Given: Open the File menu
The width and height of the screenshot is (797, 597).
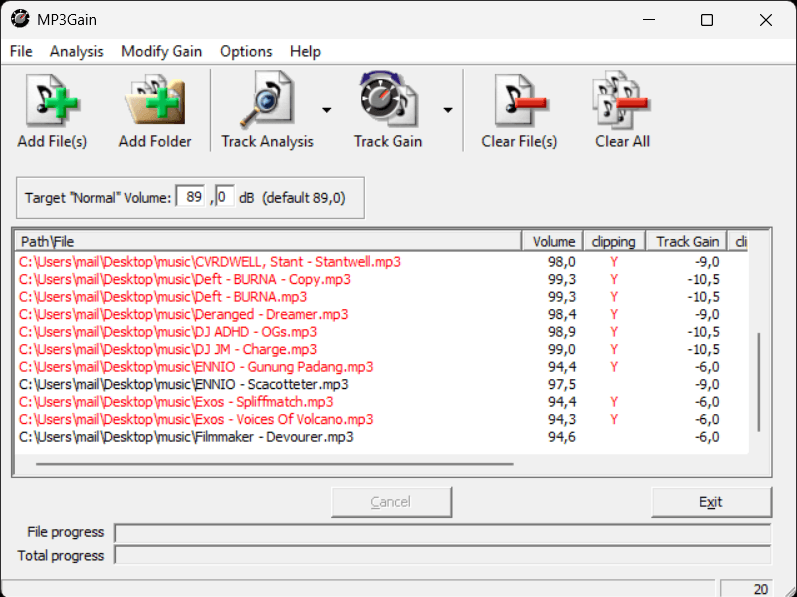Looking at the screenshot, I should tap(21, 51).
